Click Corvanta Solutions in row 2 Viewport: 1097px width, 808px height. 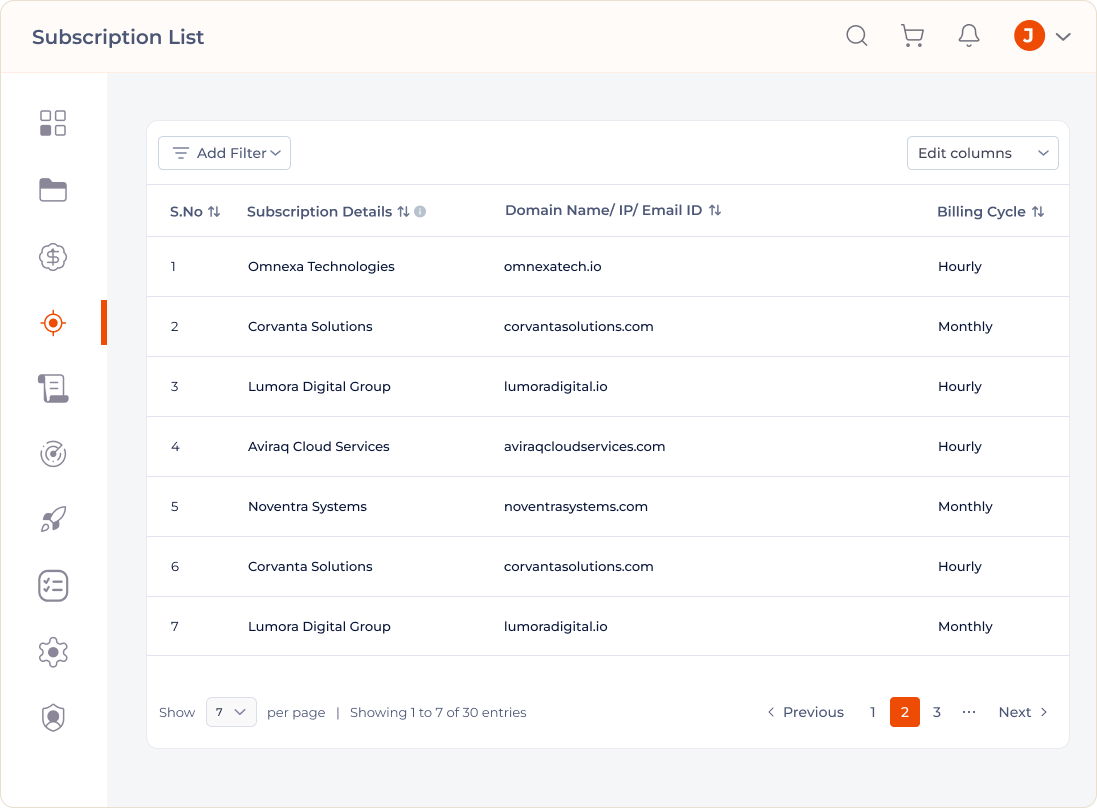click(x=310, y=327)
